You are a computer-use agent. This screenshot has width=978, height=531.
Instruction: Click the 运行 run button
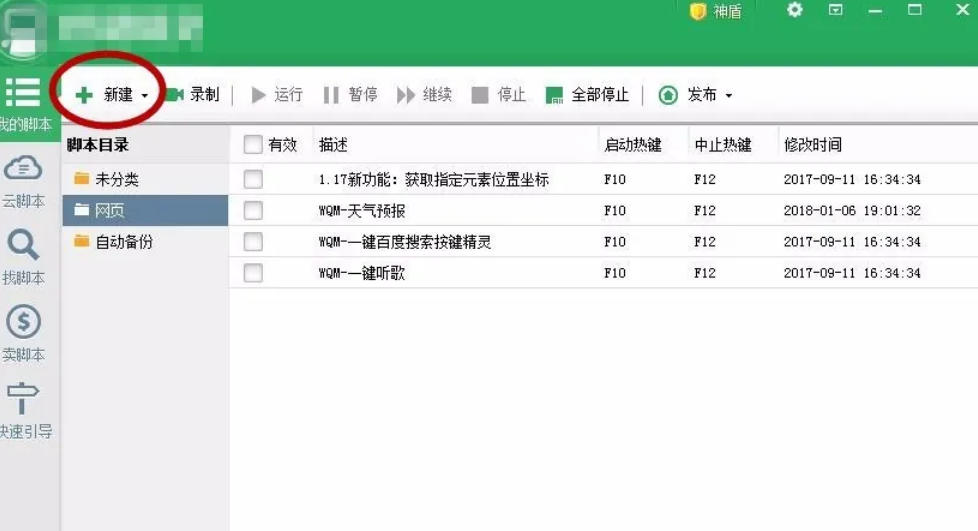[x=276, y=95]
